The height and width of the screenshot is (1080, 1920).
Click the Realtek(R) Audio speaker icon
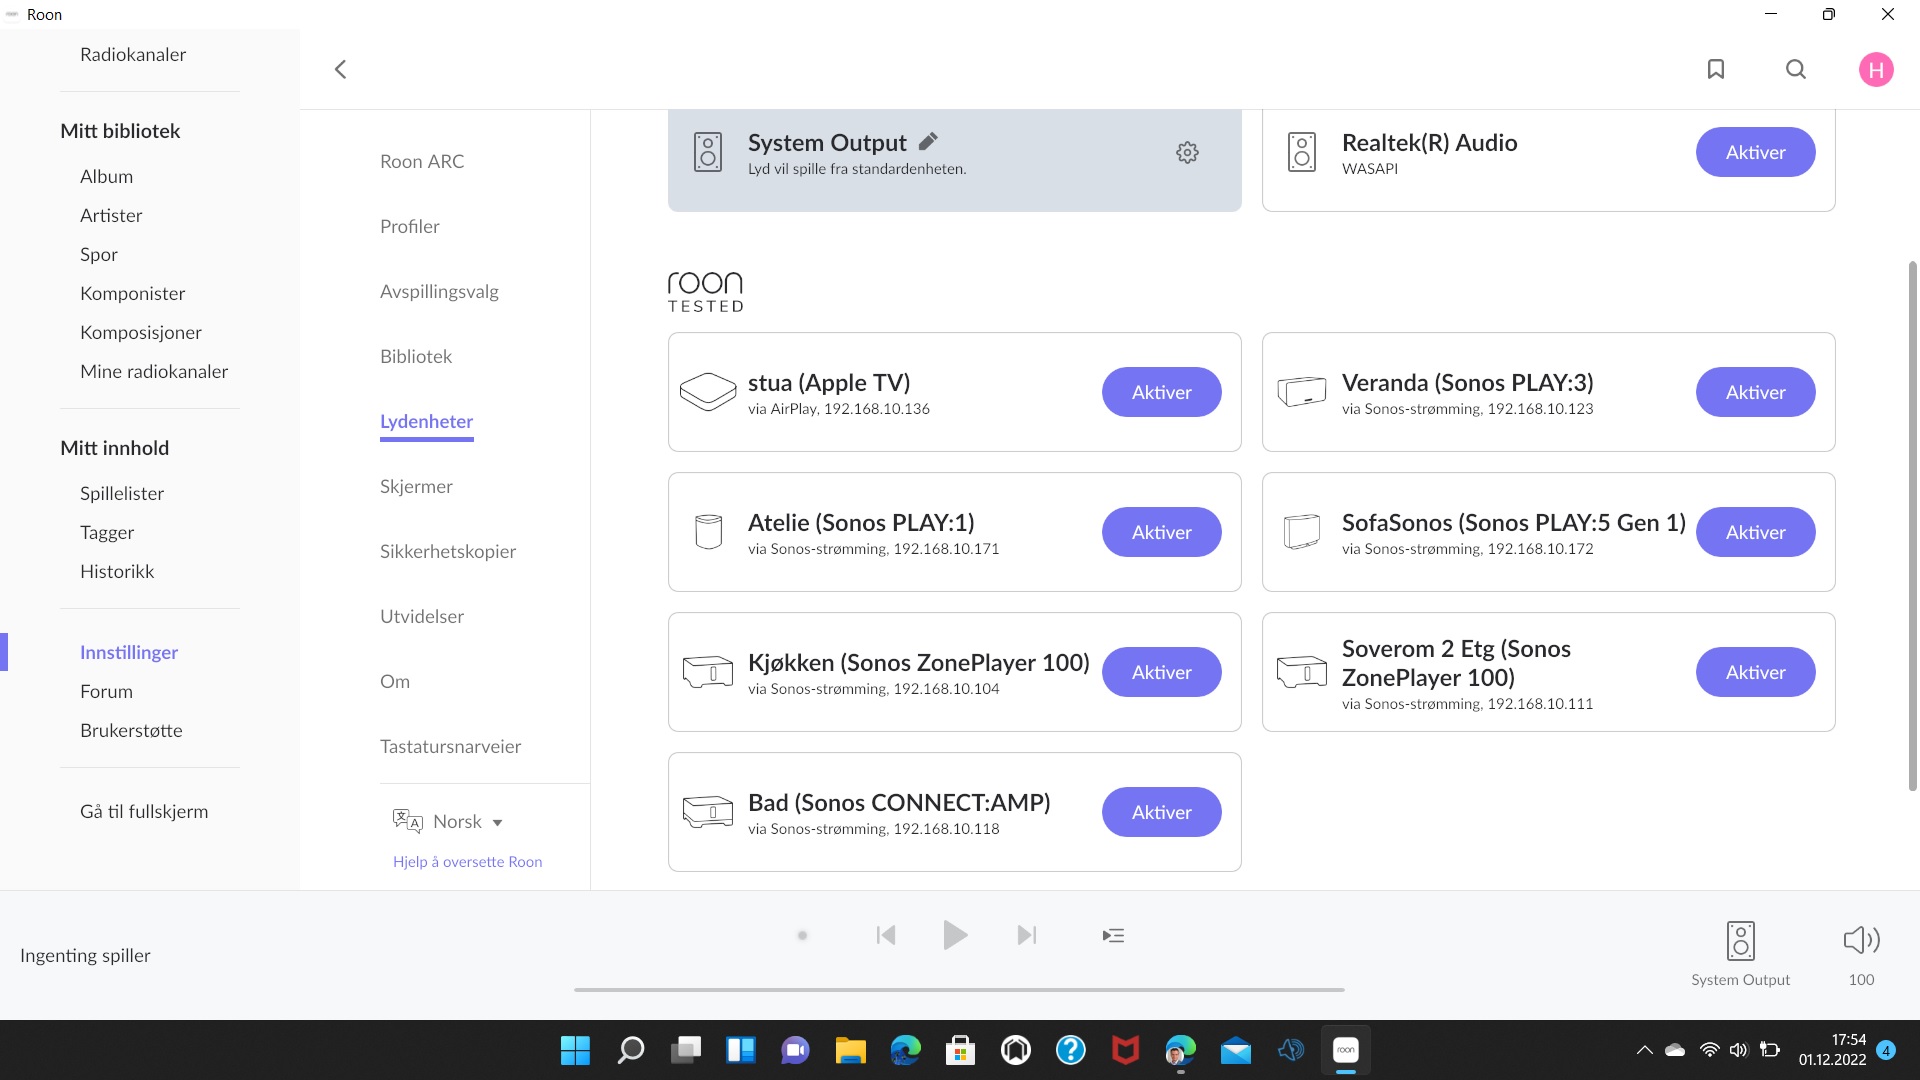(1302, 152)
